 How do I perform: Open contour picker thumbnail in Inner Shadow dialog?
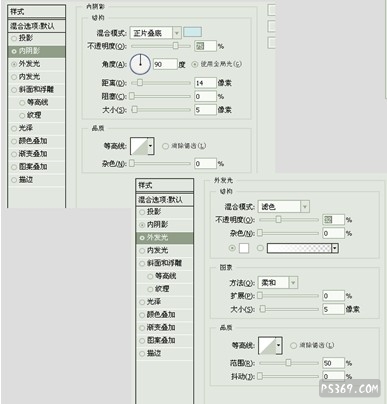139,146
